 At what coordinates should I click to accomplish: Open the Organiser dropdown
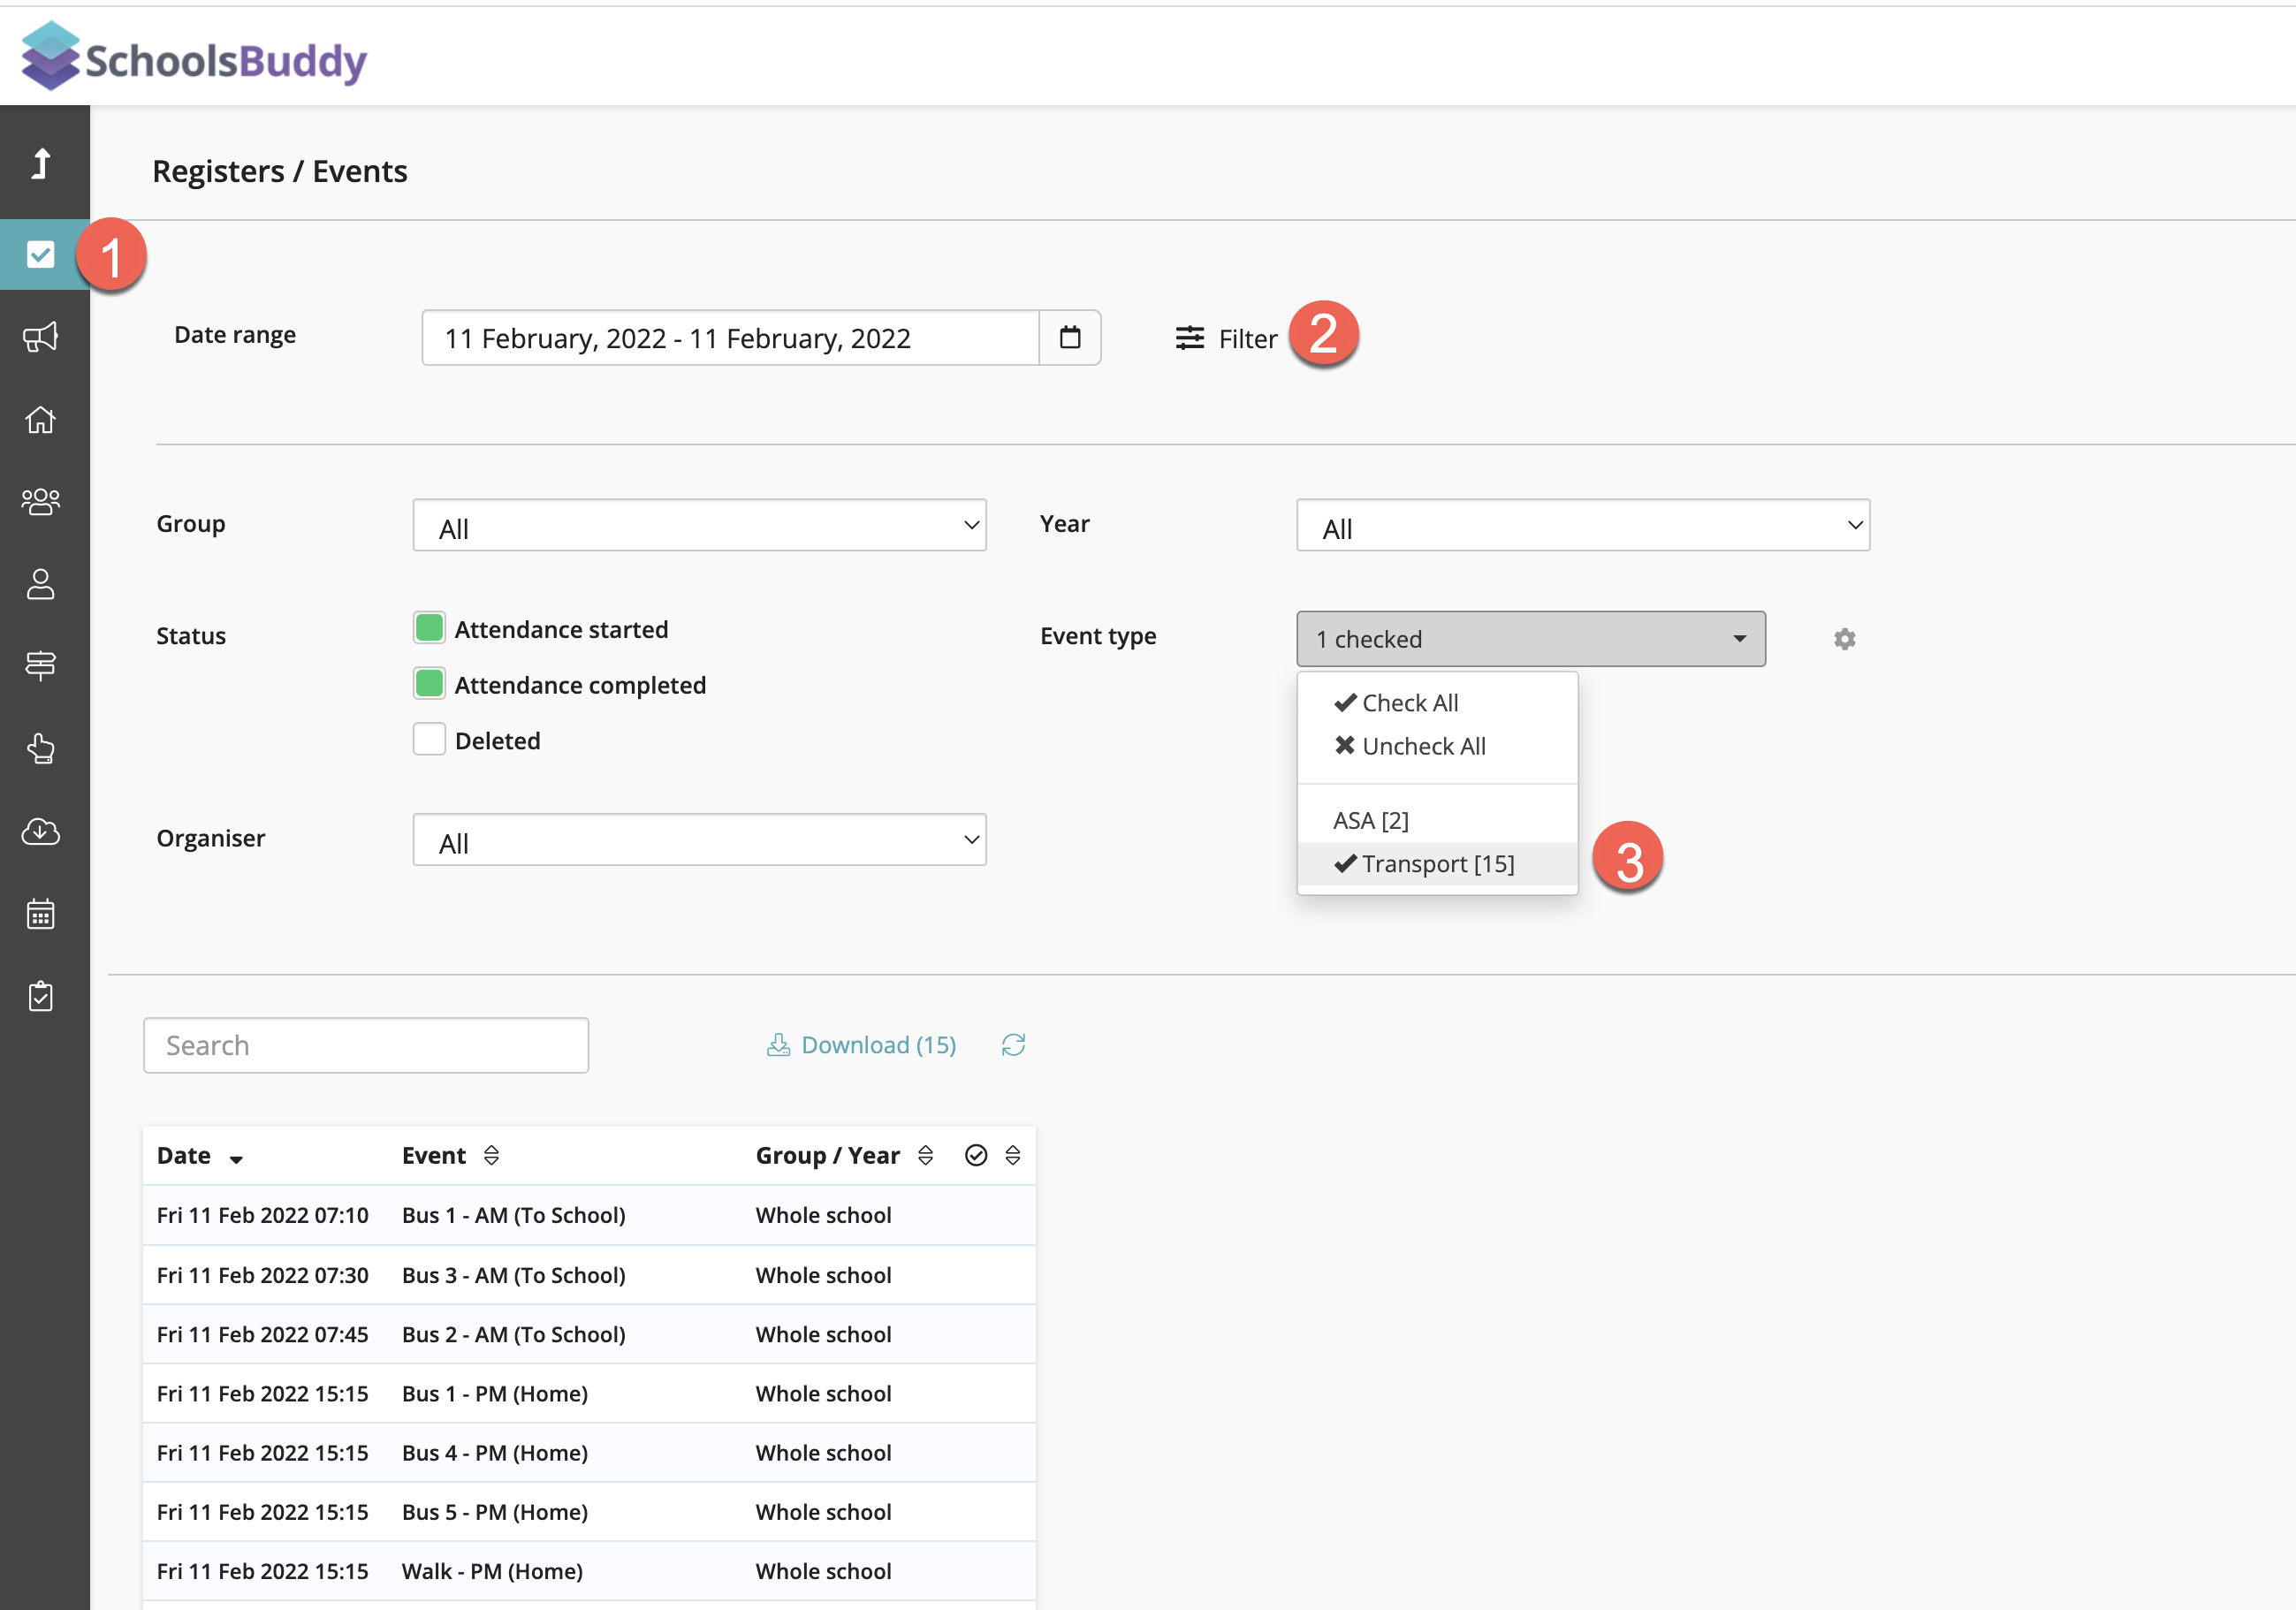700,839
